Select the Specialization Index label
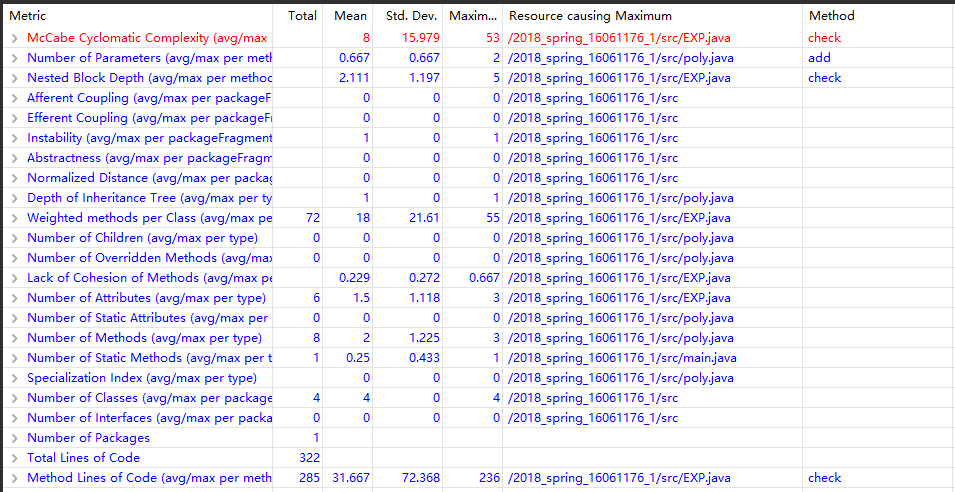Screen dimensions: 955x492 142,378
